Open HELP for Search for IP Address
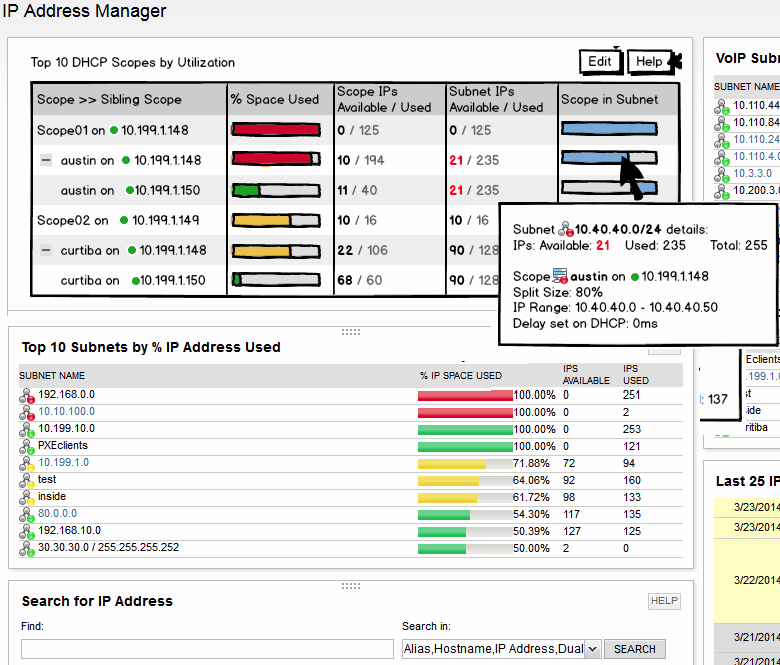Viewport: 780px width, 665px height. (x=664, y=601)
